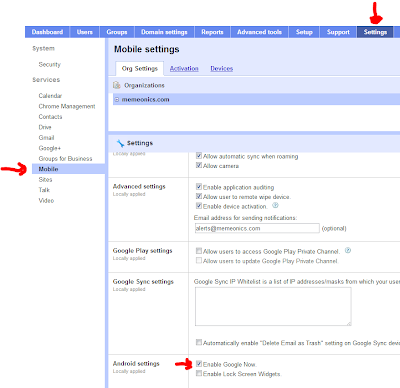Open Chrome Management in sidebar

[x=67, y=106]
